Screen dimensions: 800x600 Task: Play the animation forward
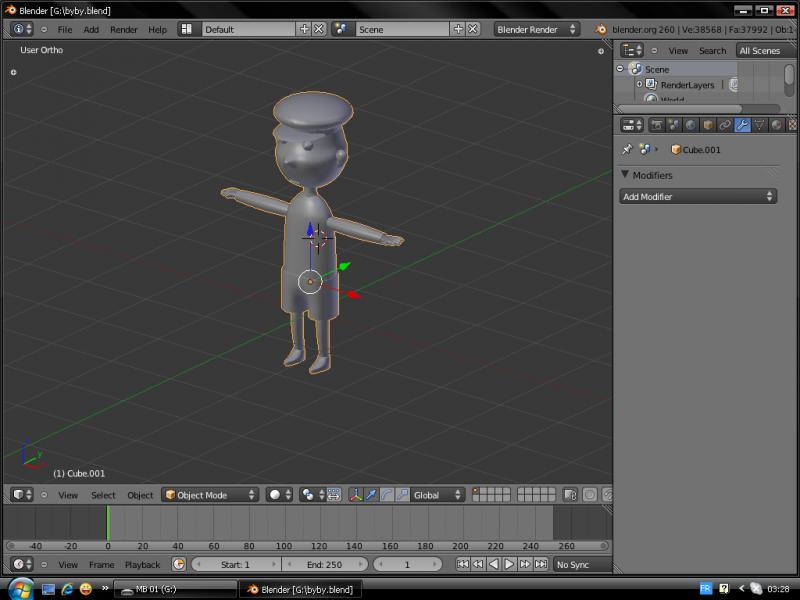pyautogui.click(x=509, y=564)
